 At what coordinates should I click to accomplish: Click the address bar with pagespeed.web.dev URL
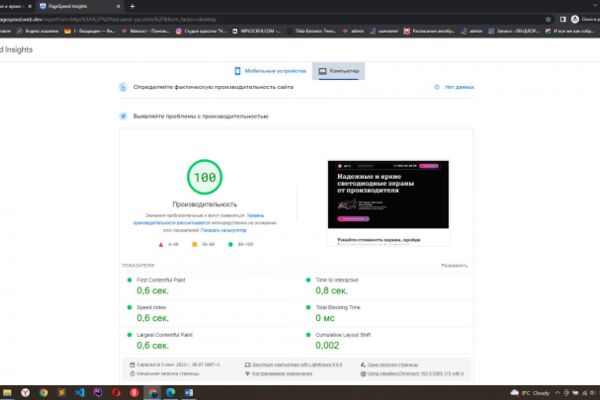pyautogui.click(x=268, y=19)
